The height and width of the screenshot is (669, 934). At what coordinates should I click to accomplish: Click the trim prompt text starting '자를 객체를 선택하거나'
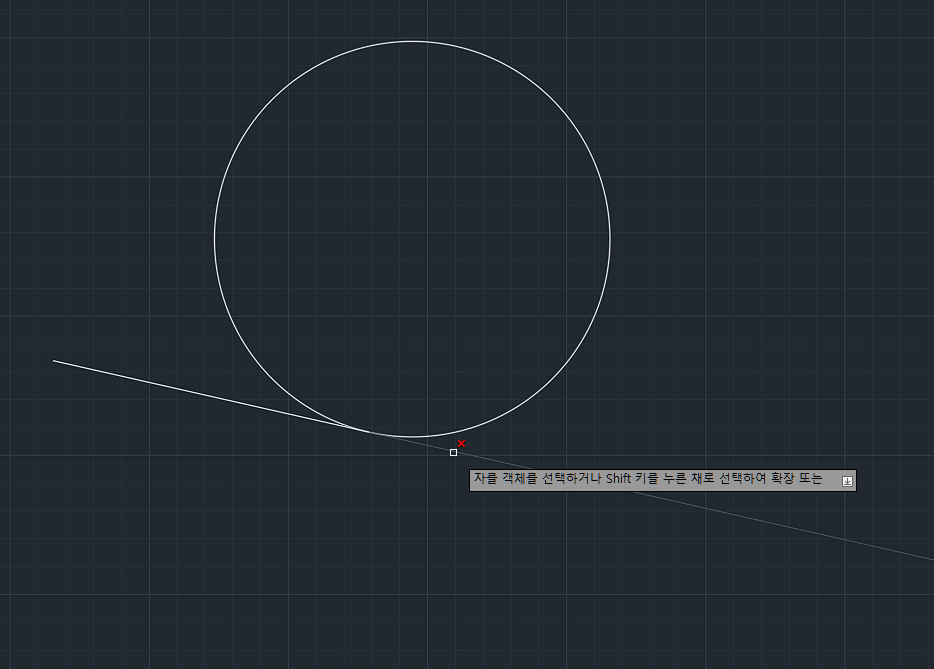(648, 478)
